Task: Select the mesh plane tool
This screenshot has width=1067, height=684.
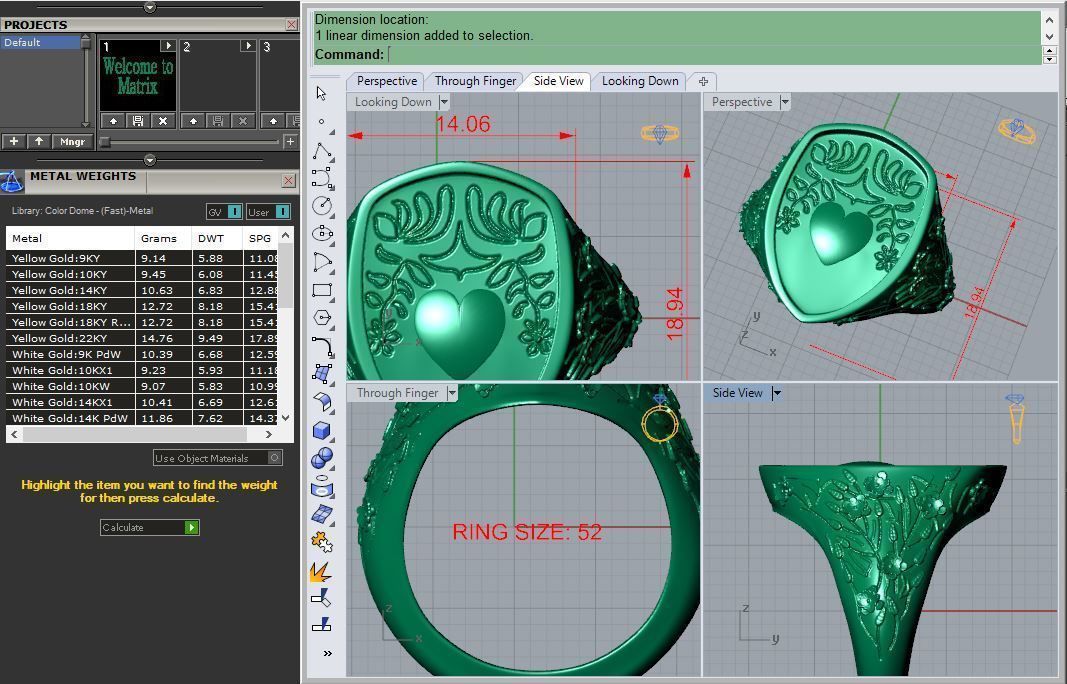Action: [322, 515]
